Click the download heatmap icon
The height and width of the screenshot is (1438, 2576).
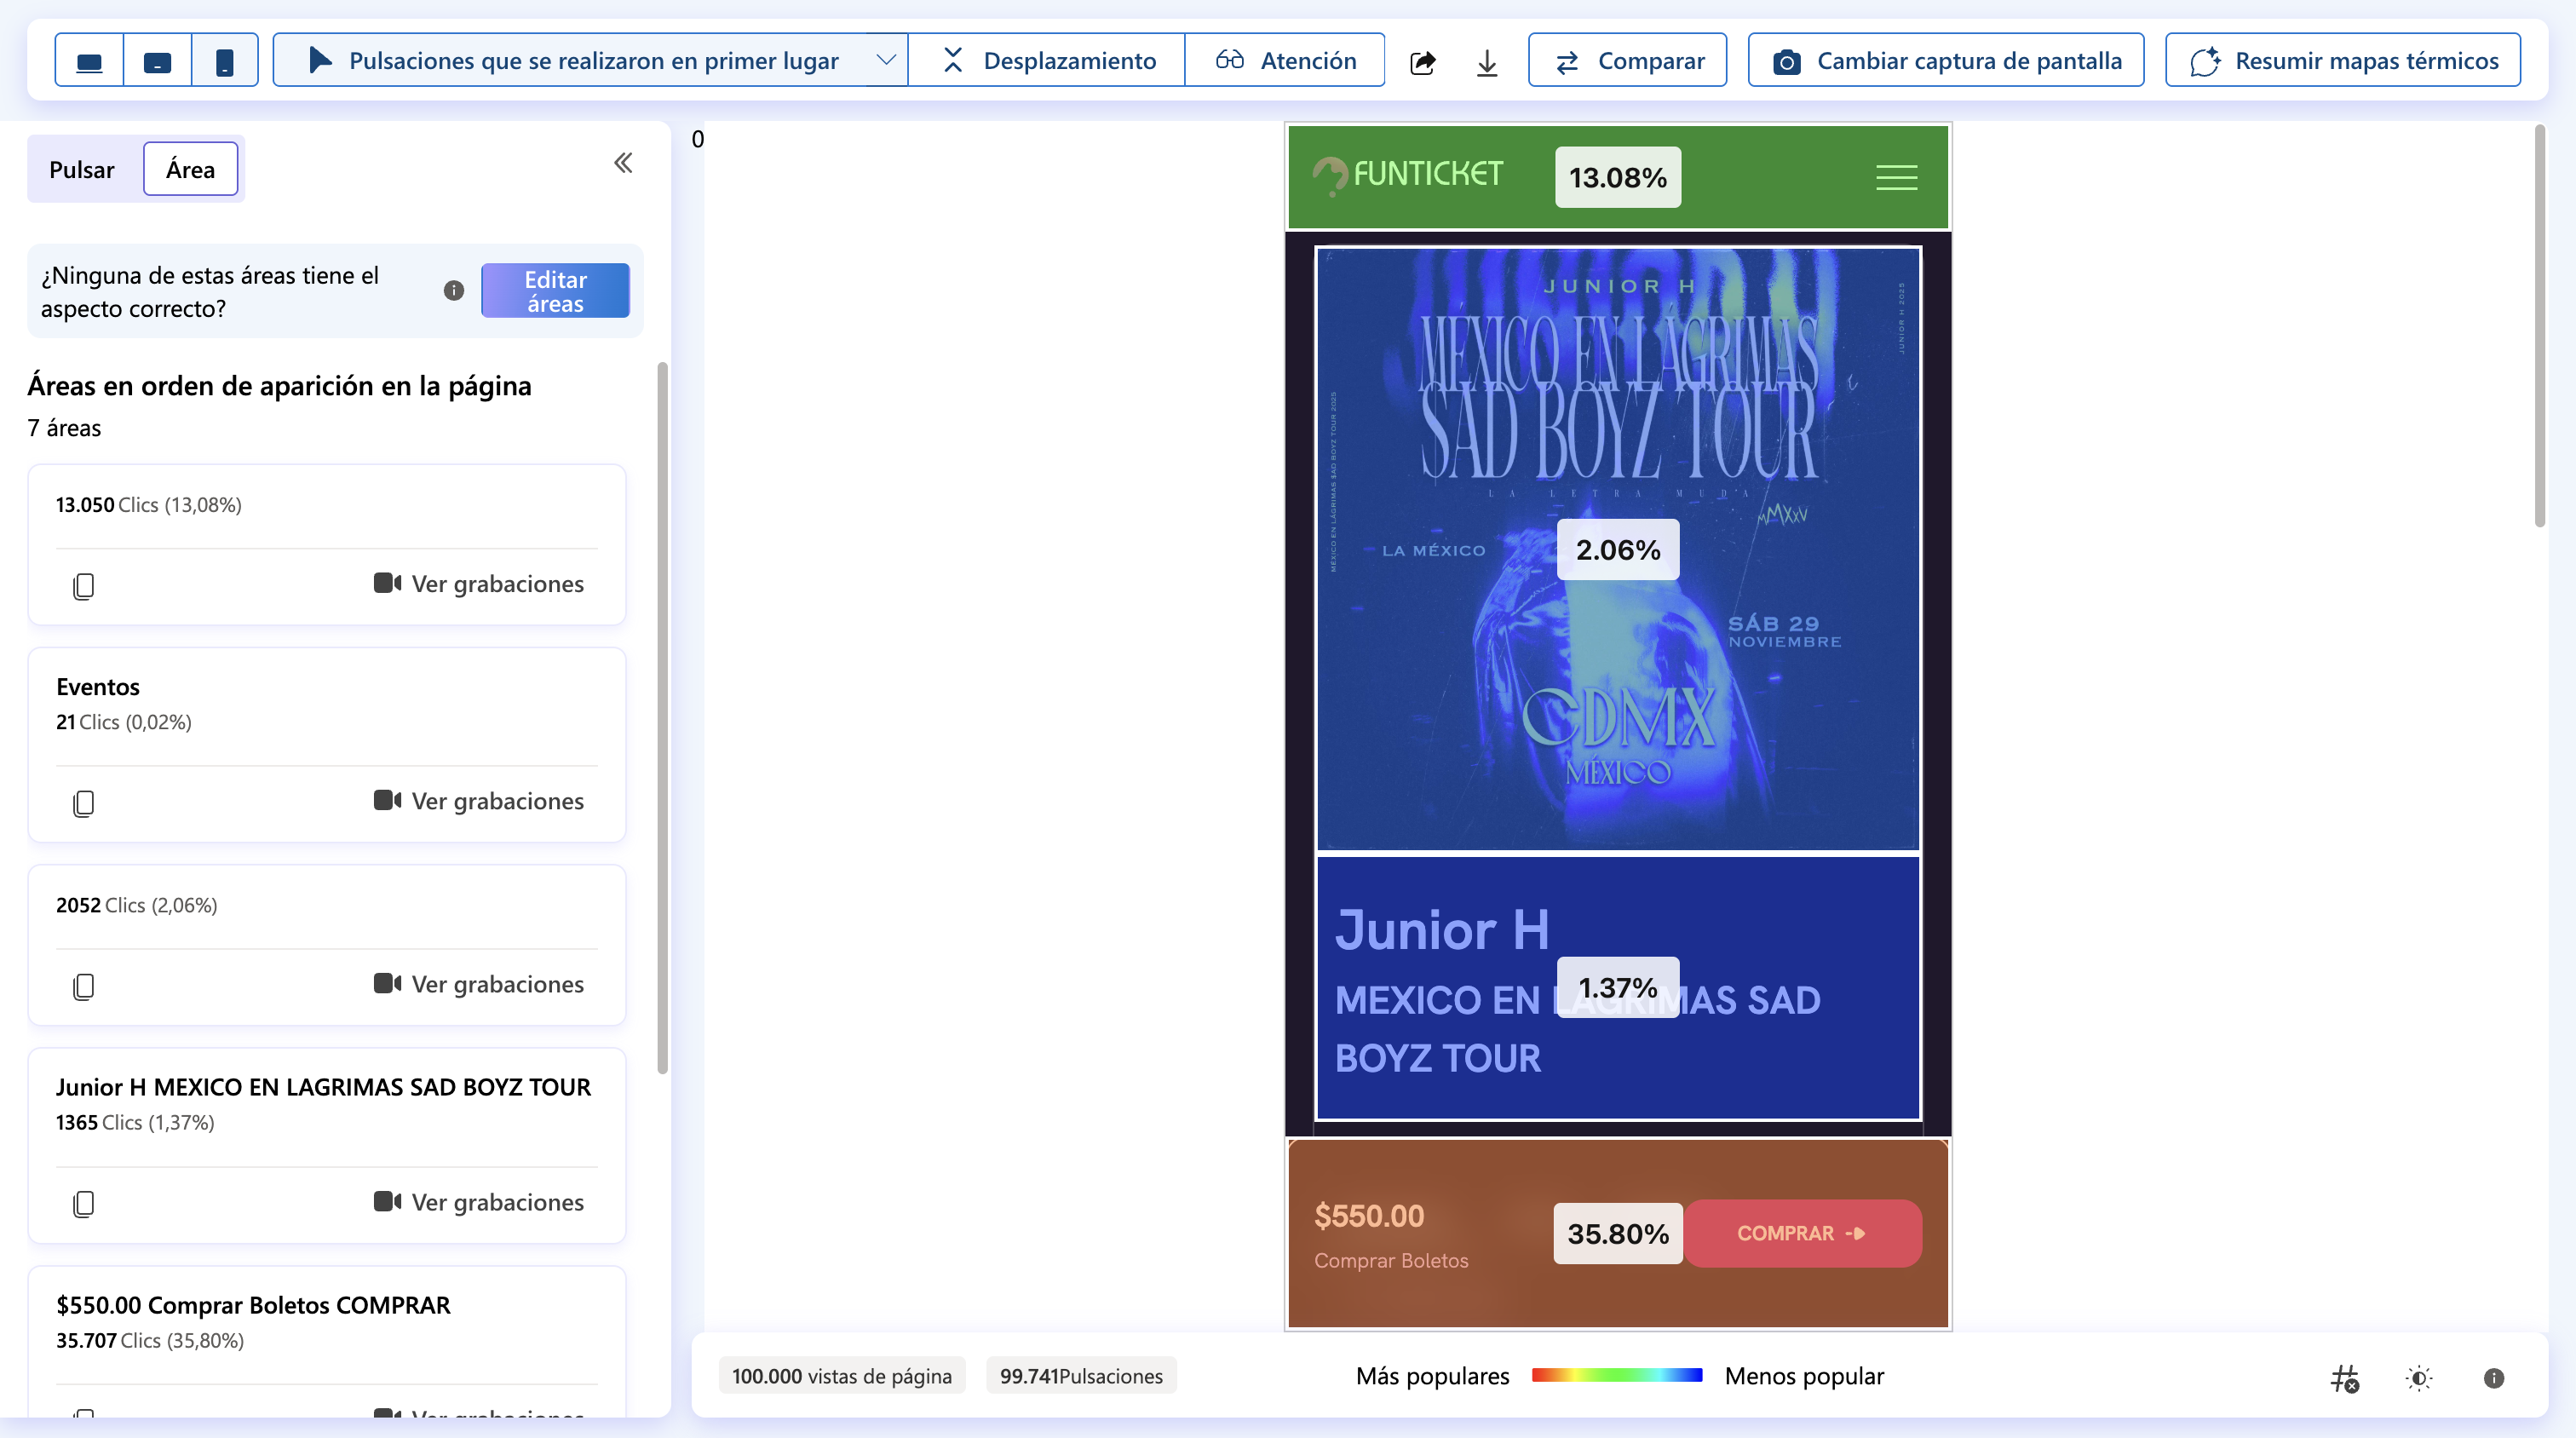[x=1487, y=62]
